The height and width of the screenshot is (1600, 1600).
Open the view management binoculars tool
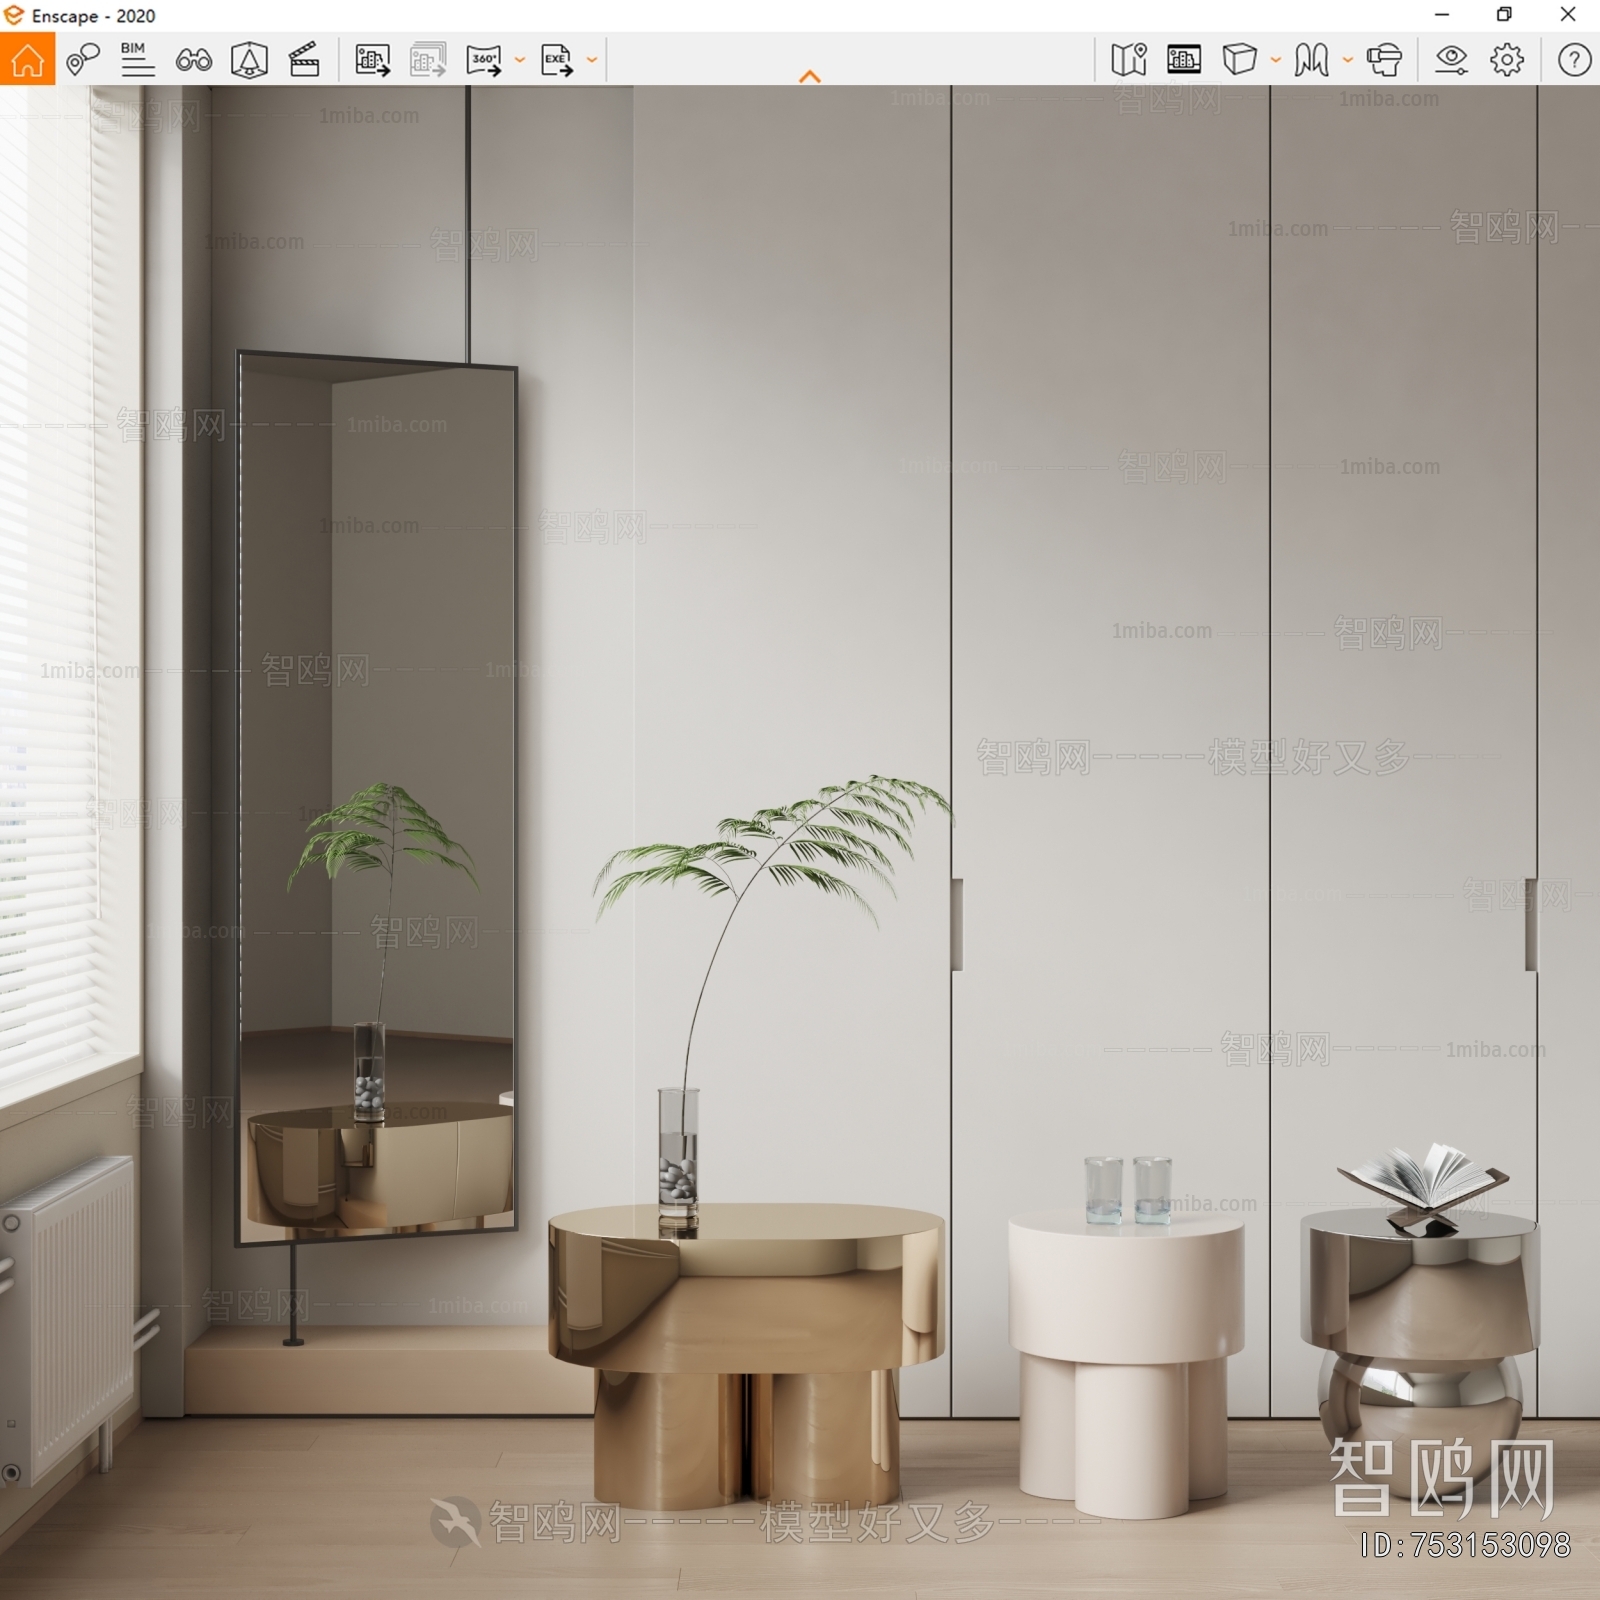pos(193,60)
